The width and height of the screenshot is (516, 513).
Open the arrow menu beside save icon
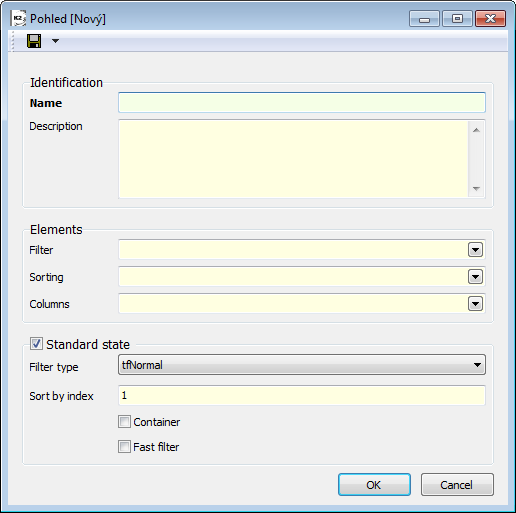point(55,41)
